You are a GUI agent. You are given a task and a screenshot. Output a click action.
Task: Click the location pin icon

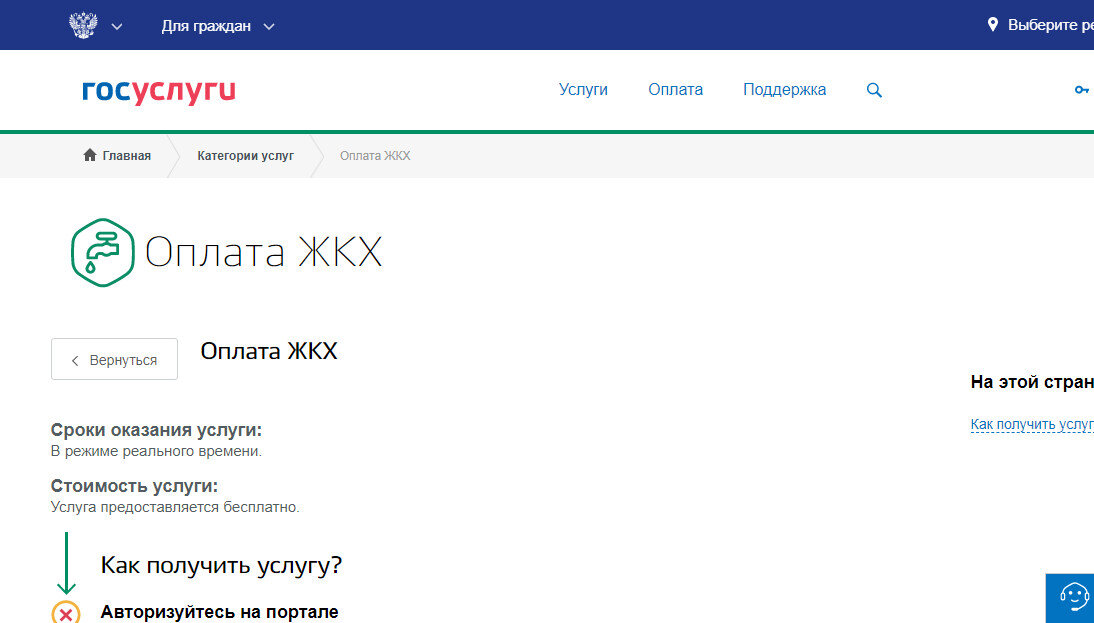click(x=992, y=25)
